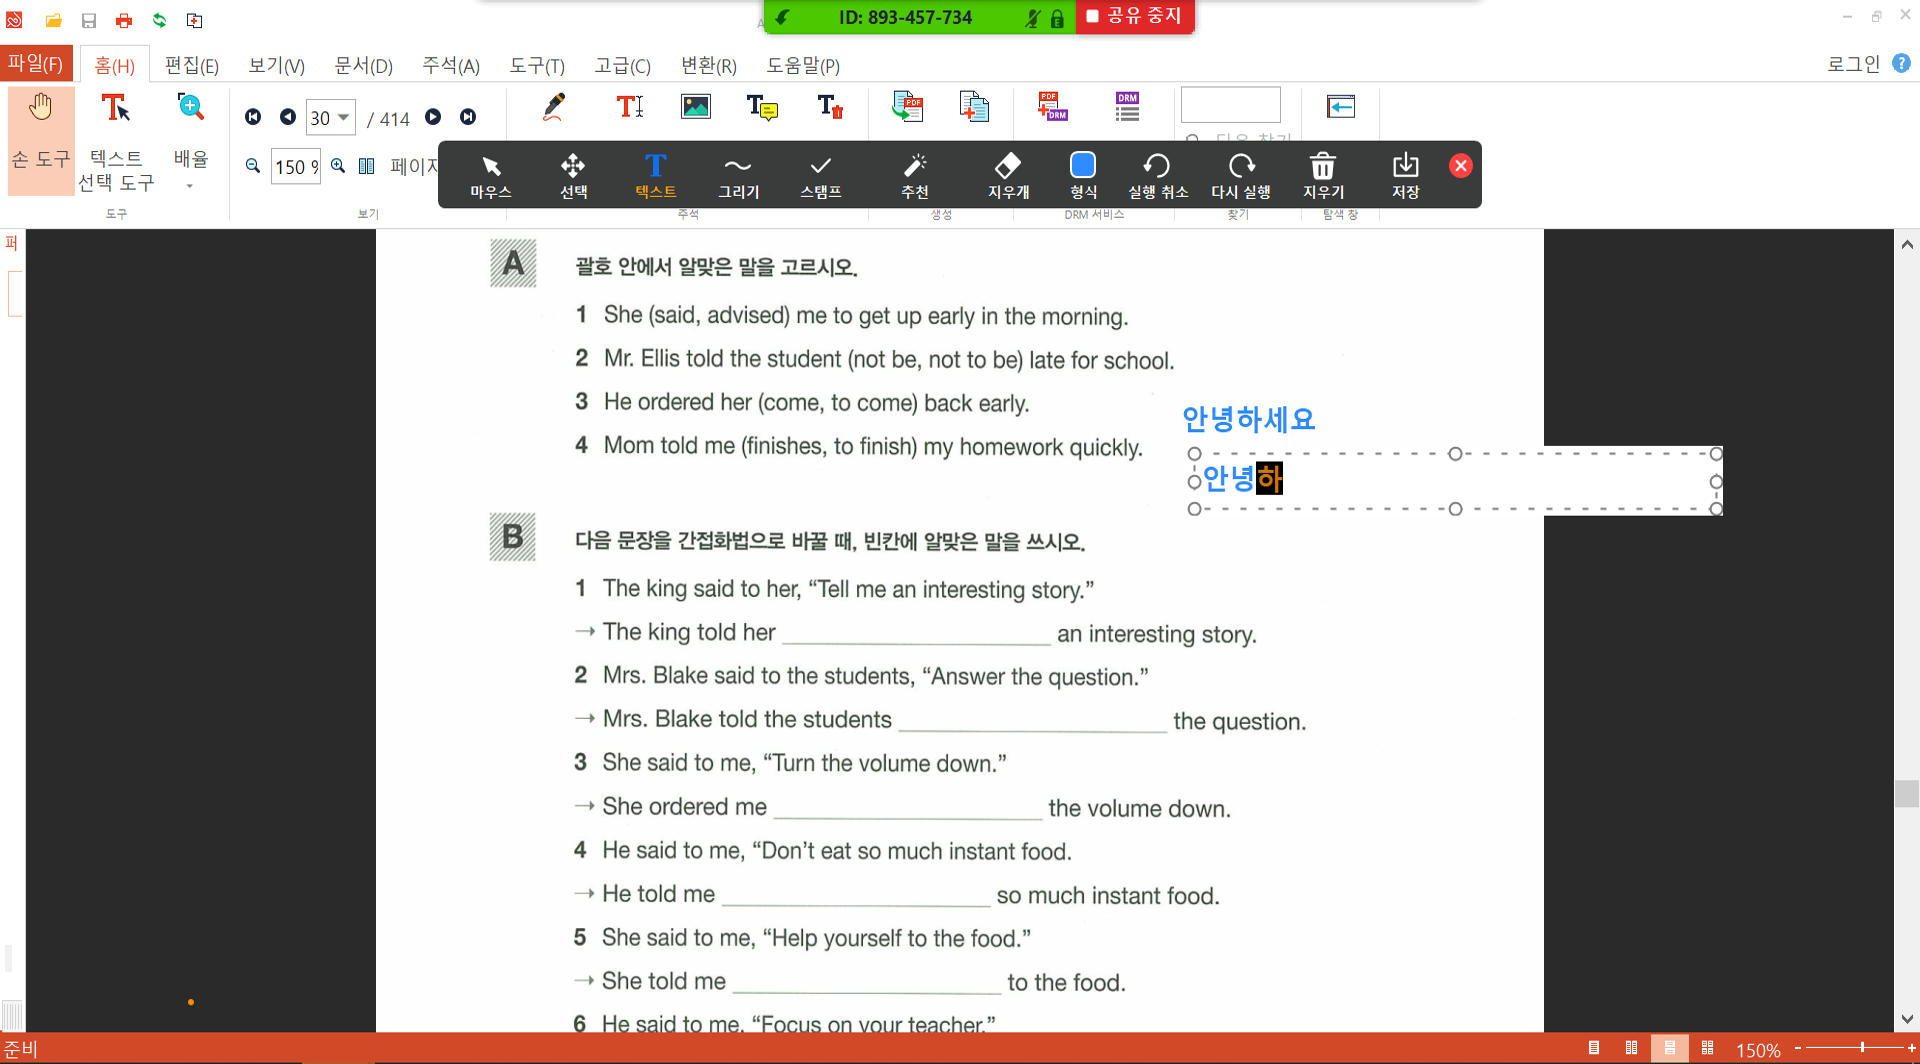The image size is (1920, 1064).
Task: Click 다시 실행 redo in annotation toolbar
Action: (1241, 176)
